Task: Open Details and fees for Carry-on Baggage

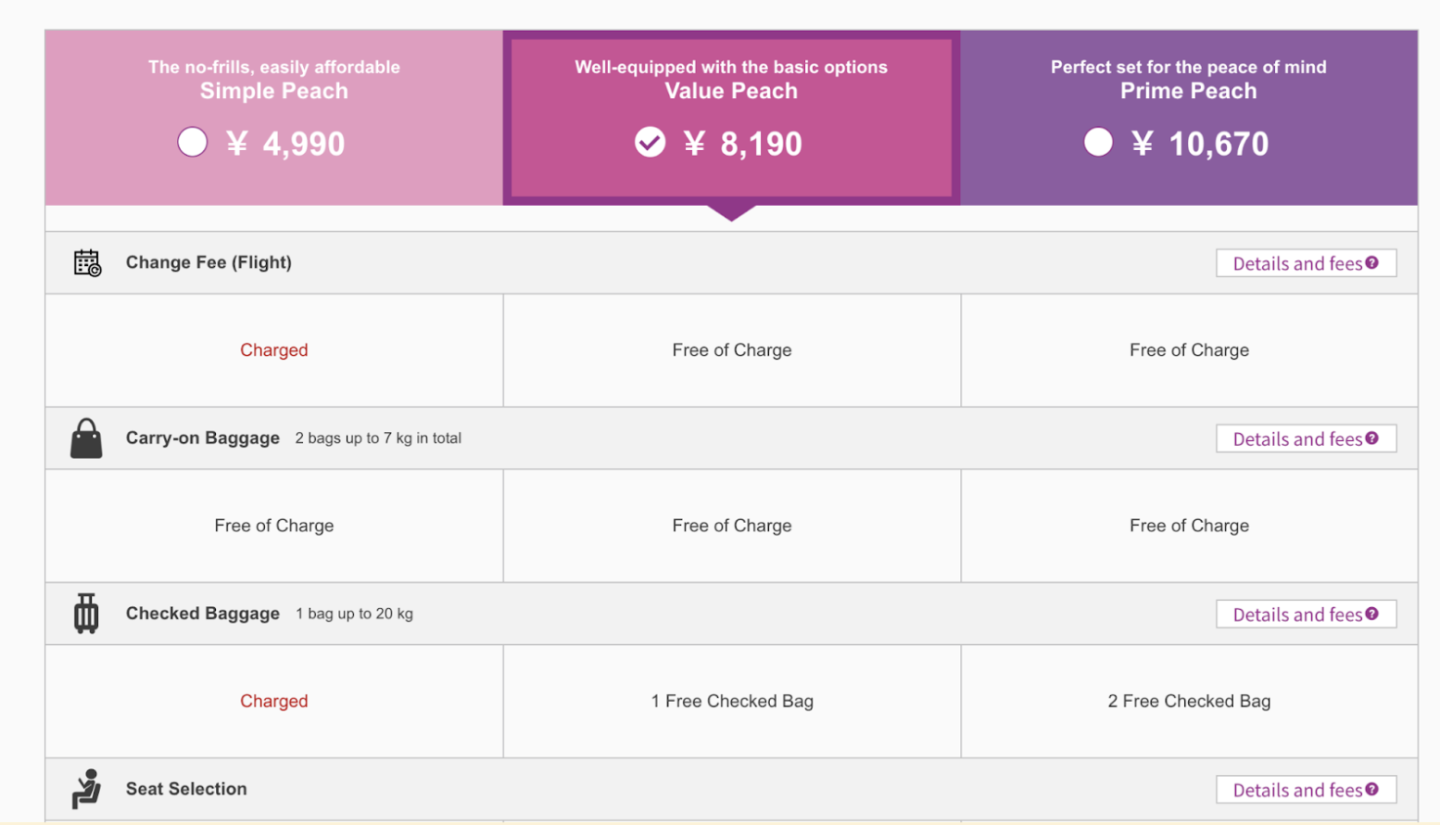Action: coord(1297,439)
